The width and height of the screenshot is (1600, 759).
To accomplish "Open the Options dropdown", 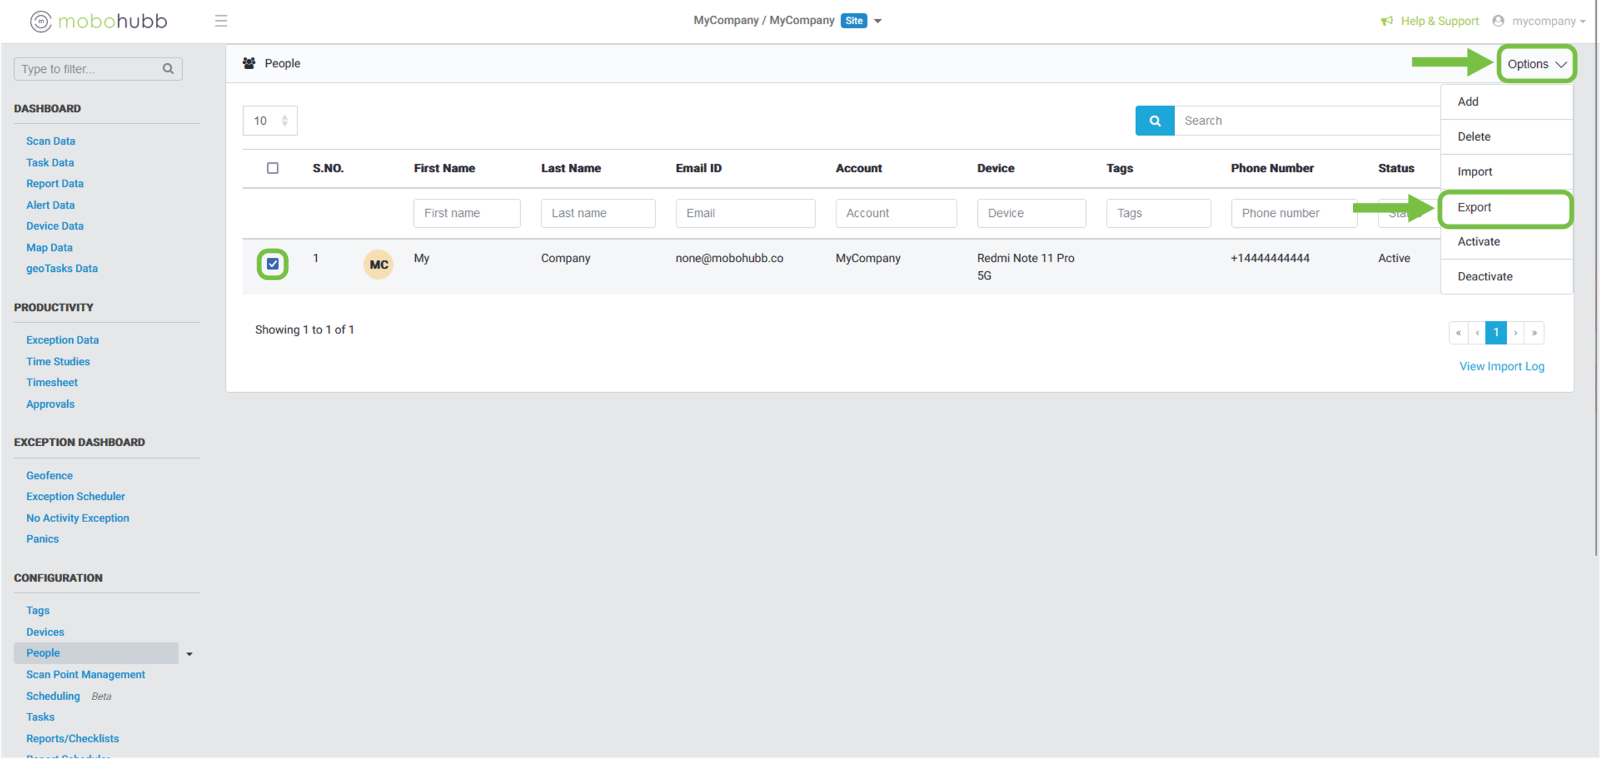I will pos(1536,64).
